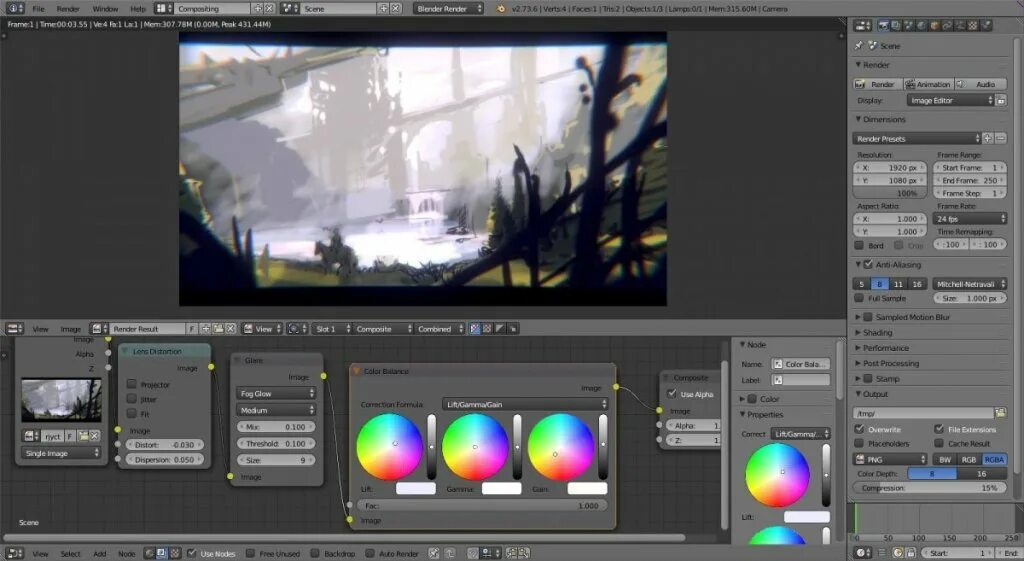The image size is (1024, 561).
Task: Toggle the Jitter checkbox in Lens Distortion
Action: 132,398
